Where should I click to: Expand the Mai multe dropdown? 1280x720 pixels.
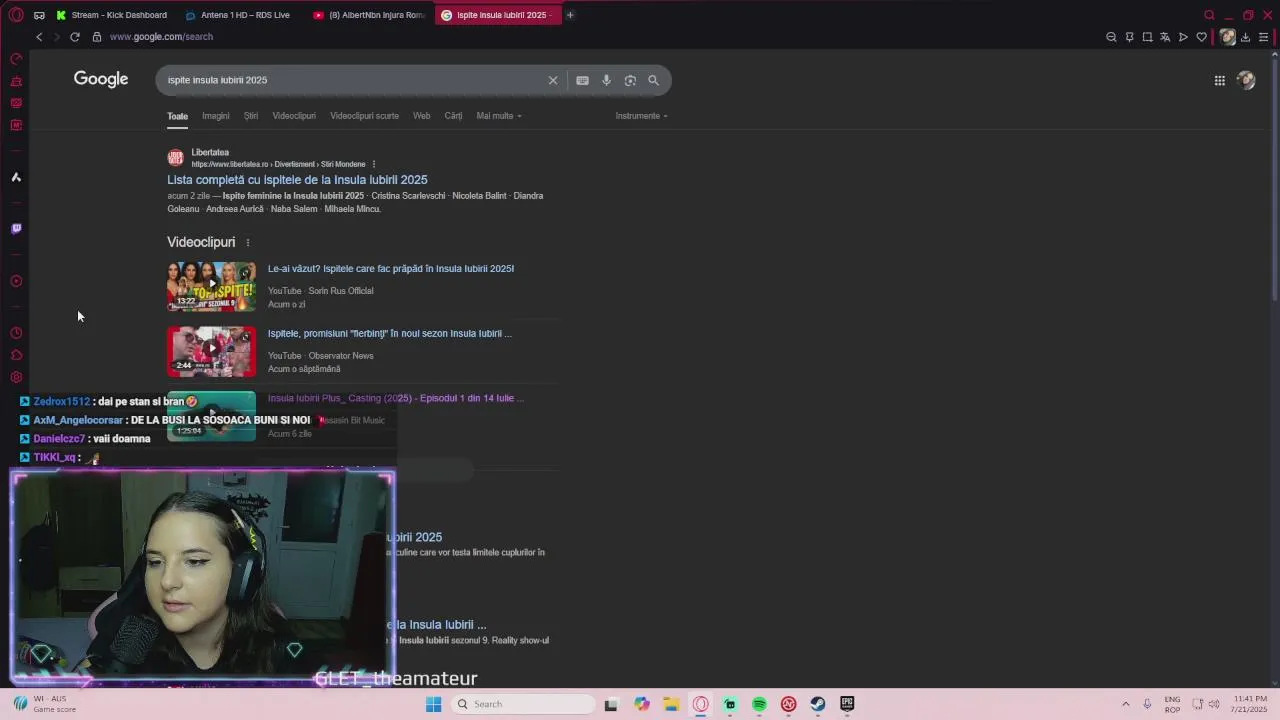point(499,116)
